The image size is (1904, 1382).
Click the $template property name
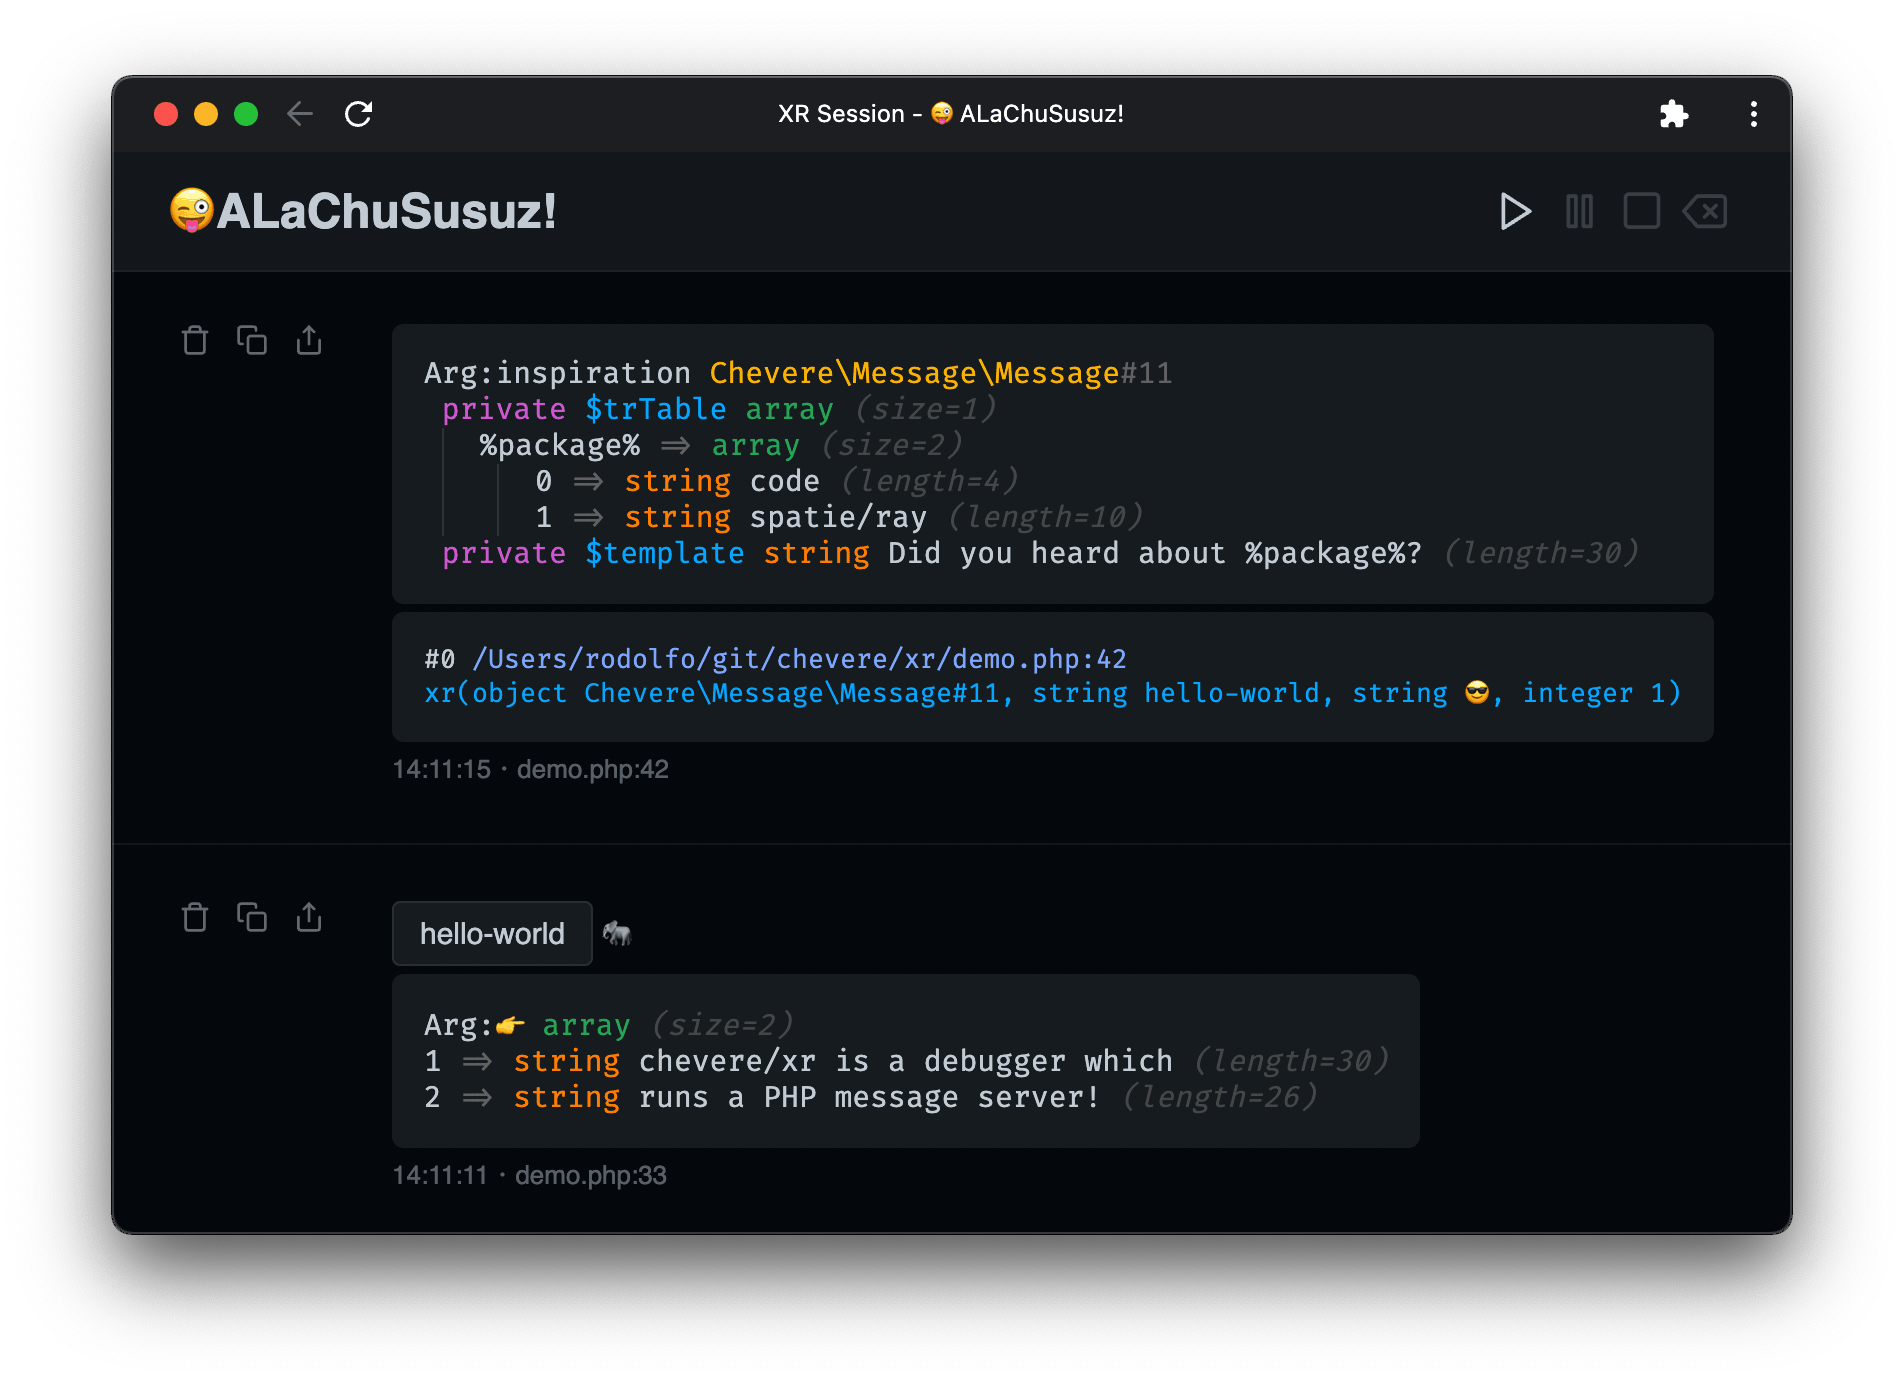coord(664,553)
